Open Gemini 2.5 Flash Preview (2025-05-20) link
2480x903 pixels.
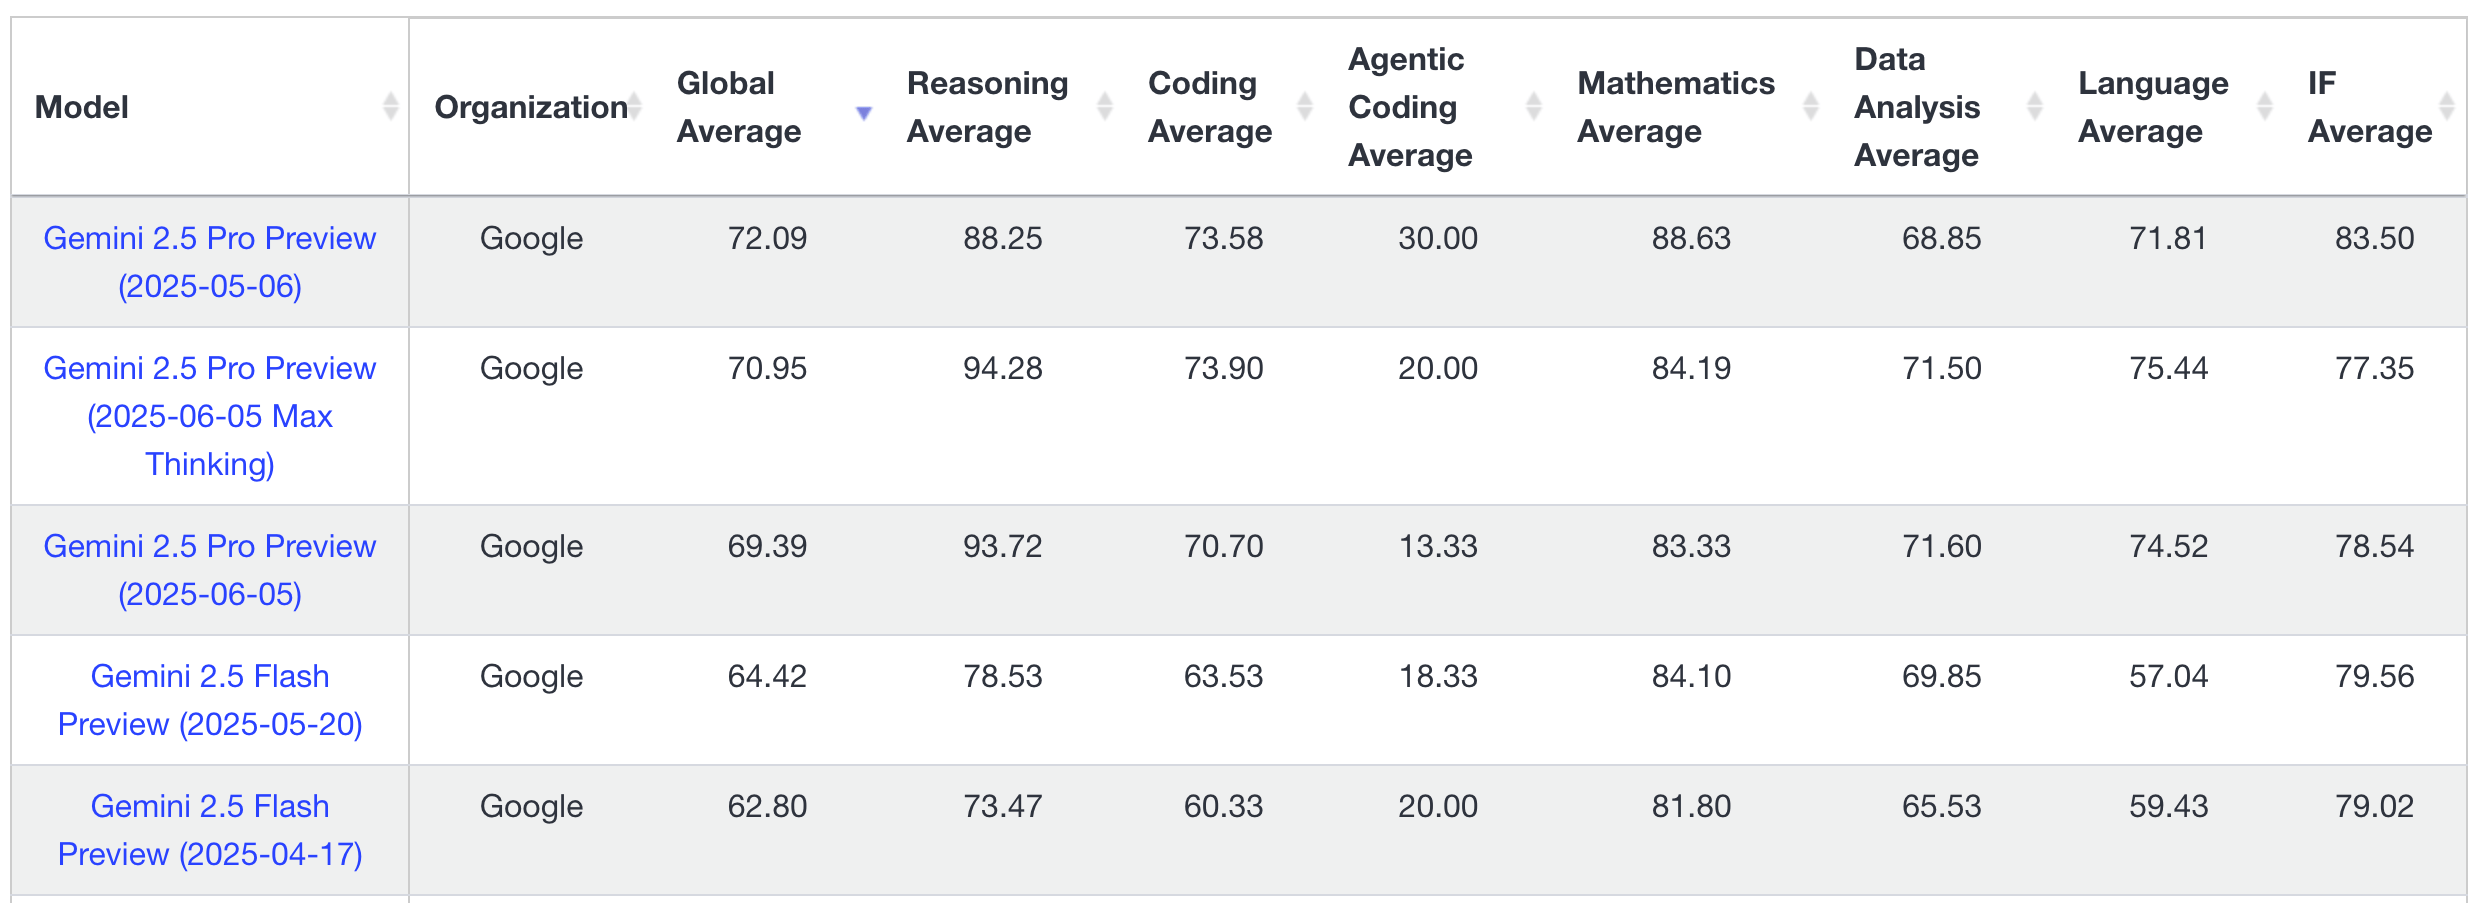pos(210,700)
